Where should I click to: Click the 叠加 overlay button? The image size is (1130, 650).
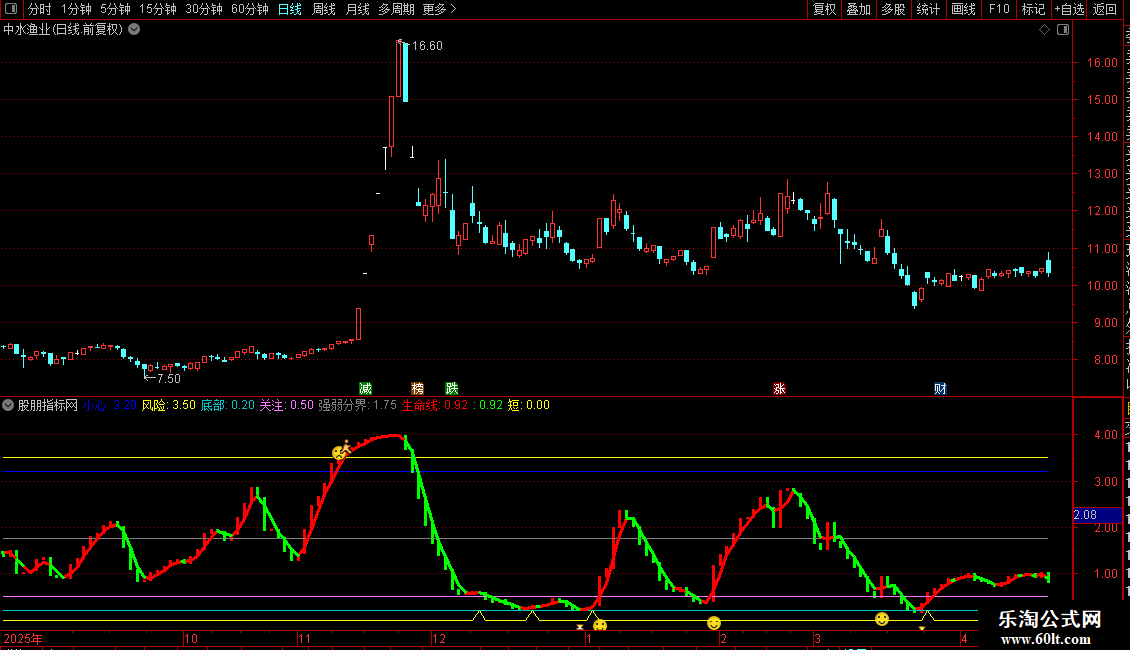858,9
